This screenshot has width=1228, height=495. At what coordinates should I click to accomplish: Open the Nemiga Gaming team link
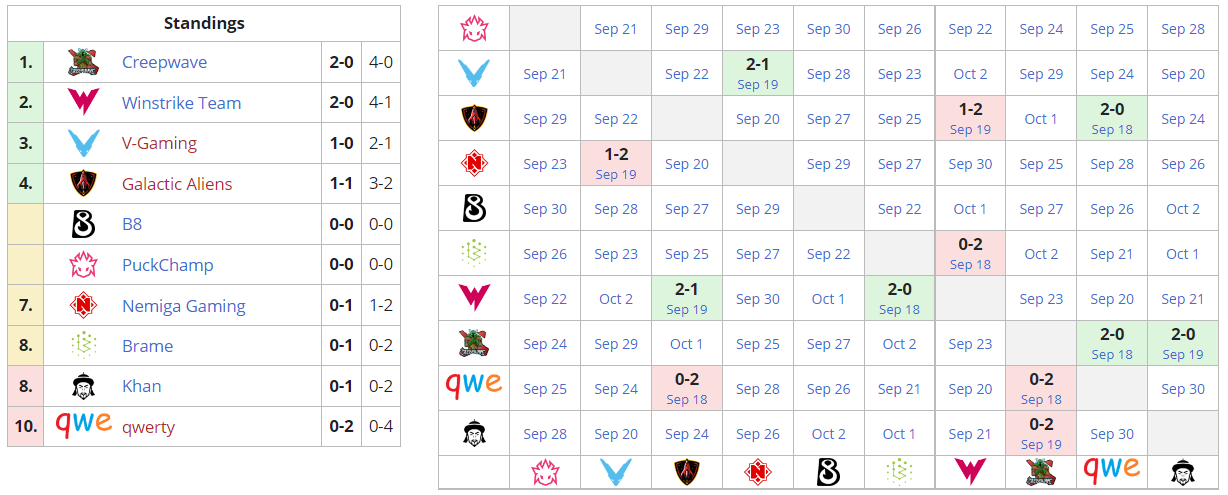coord(184,306)
